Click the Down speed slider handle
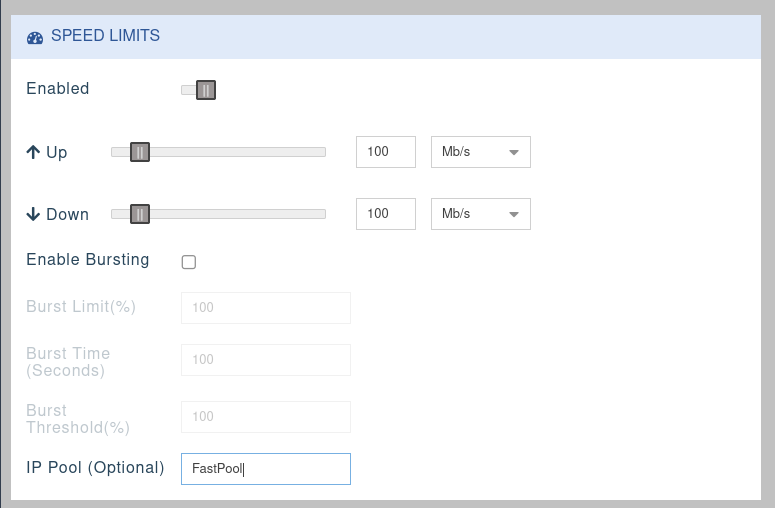 coord(140,214)
